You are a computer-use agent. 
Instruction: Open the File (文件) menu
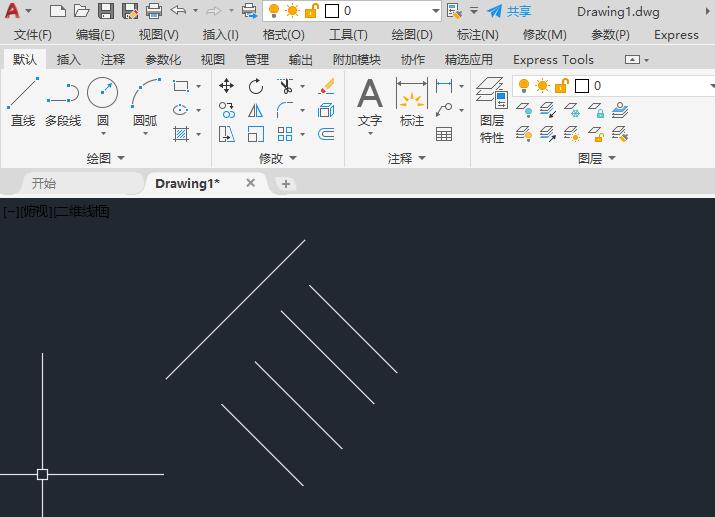[x=32, y=35]
